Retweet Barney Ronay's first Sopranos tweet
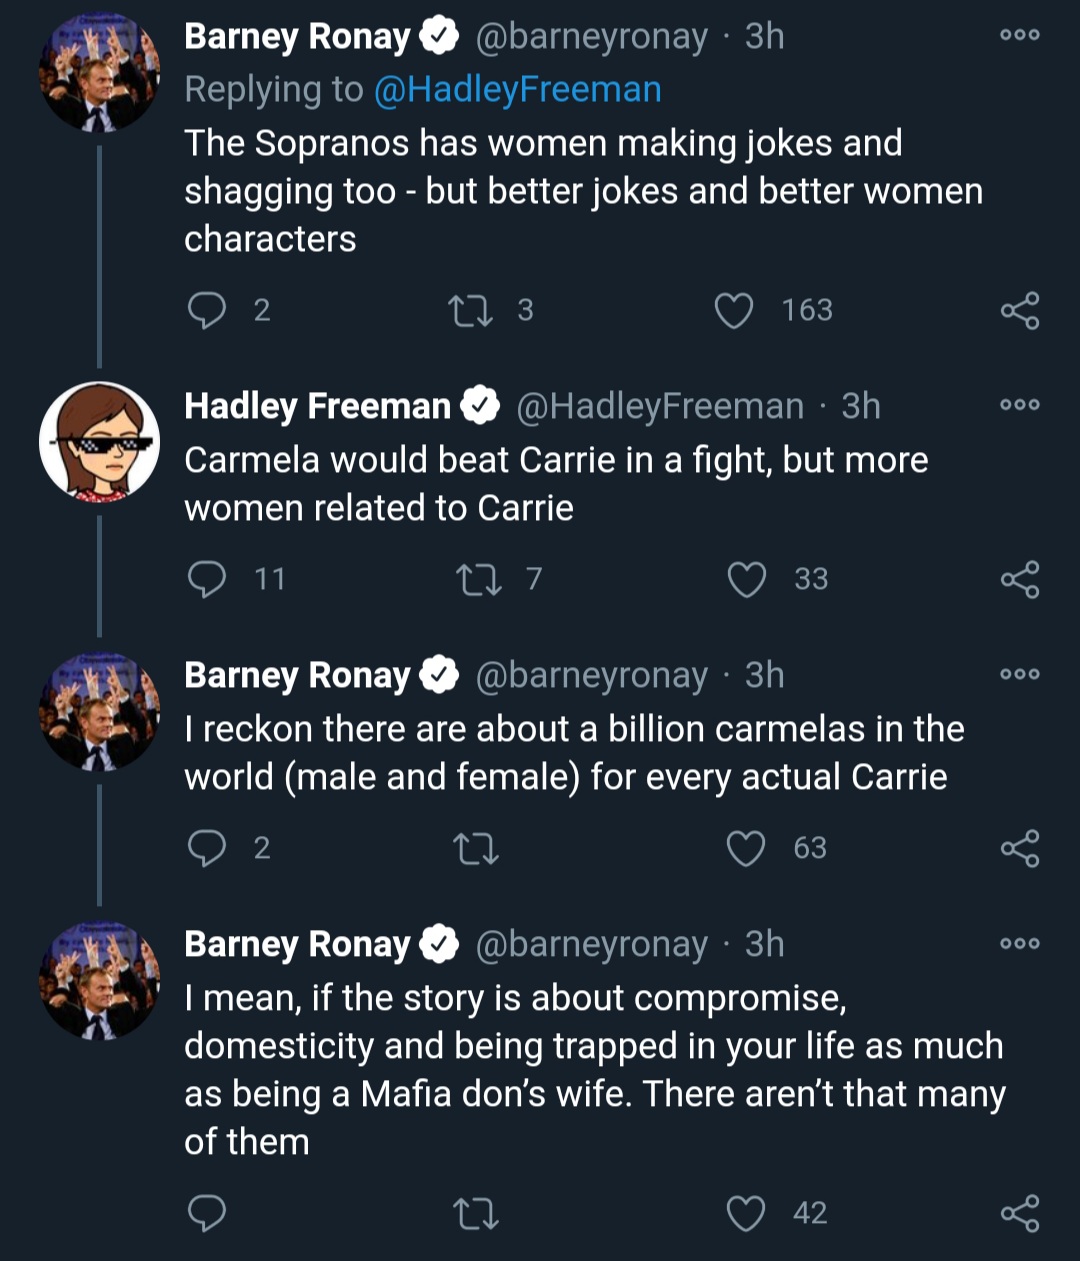 click(x=471, y=310)
